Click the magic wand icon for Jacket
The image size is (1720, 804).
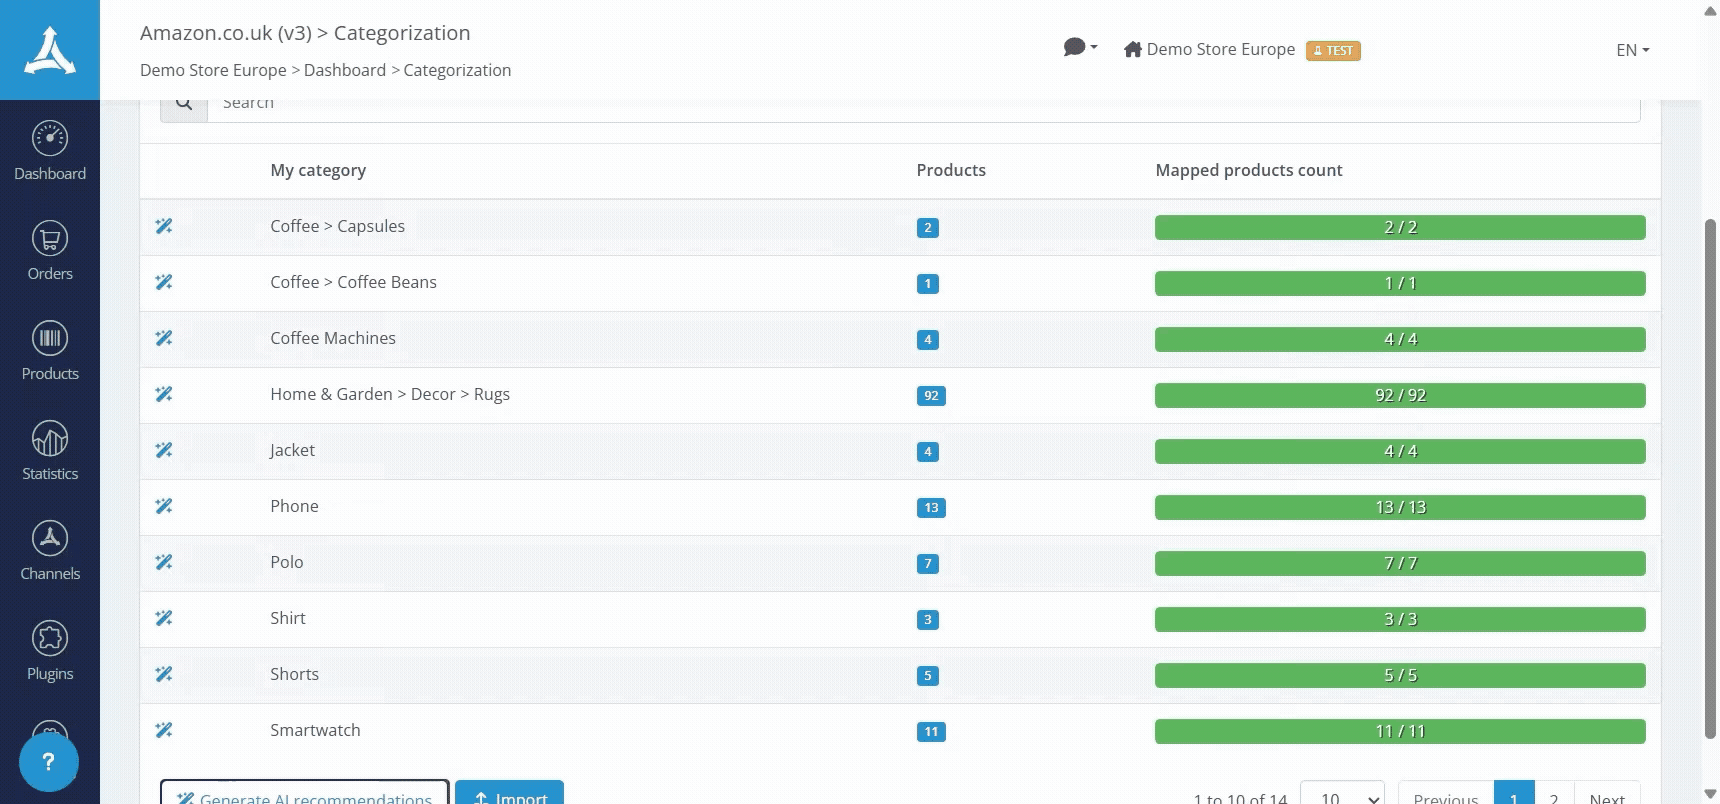(164, 451)
